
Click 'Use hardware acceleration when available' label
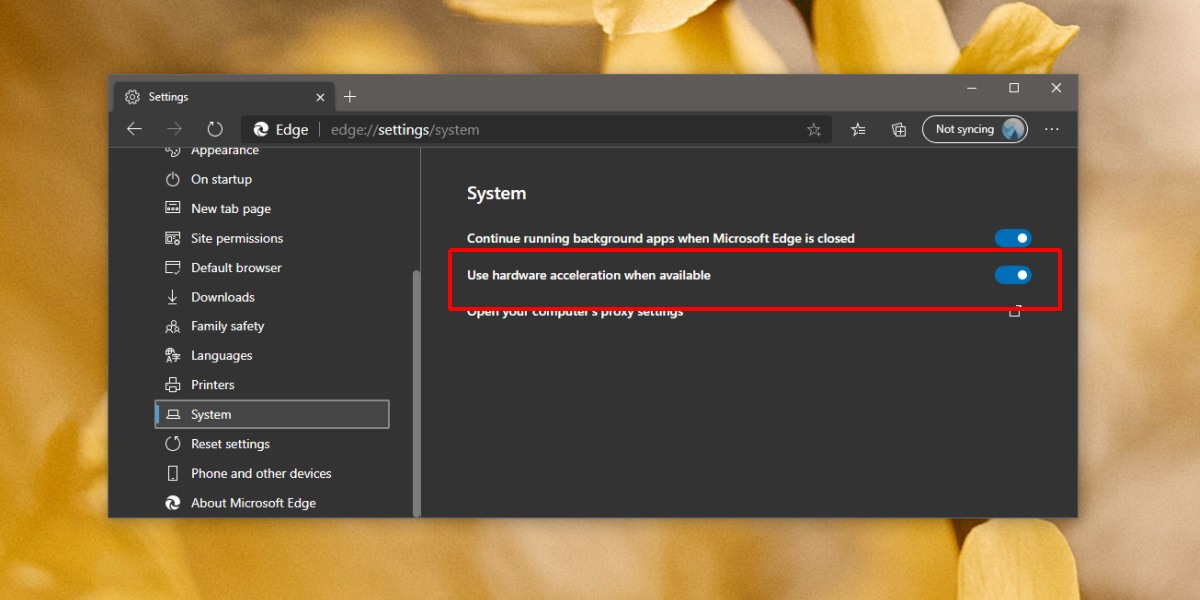point(589,275)
